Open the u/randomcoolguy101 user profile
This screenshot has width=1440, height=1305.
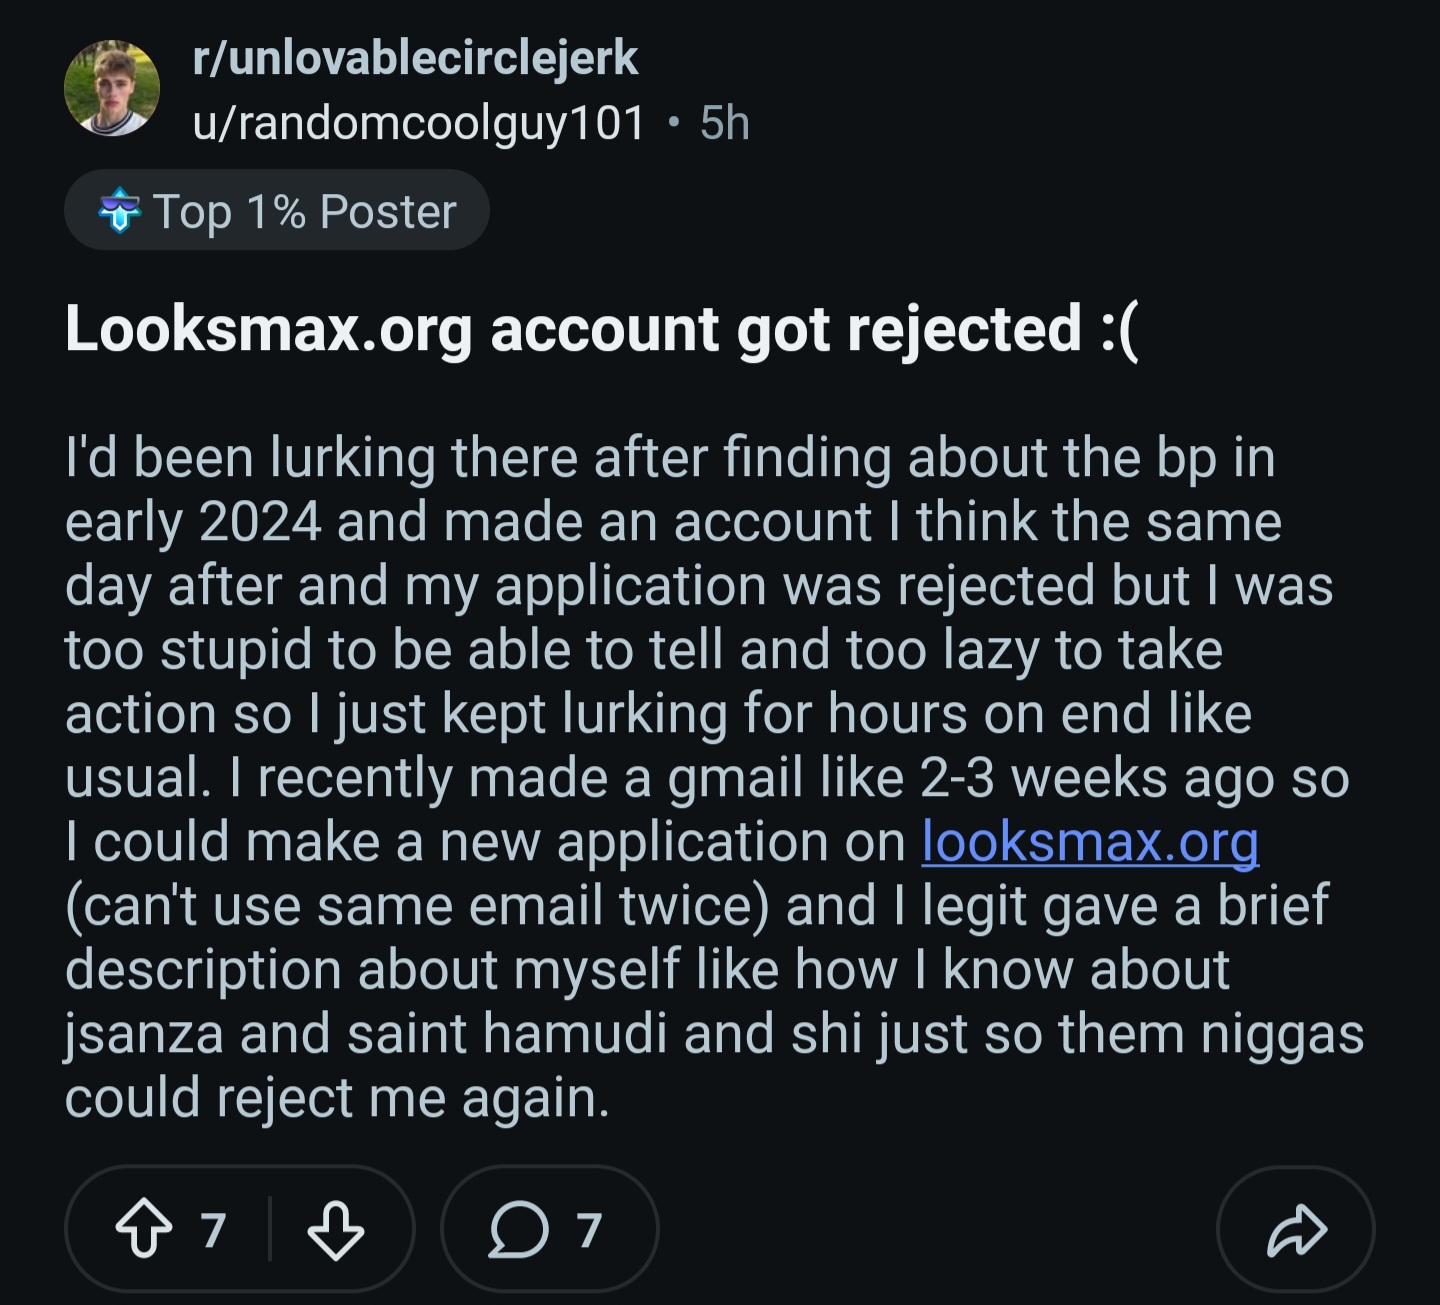click(x=419, y=123)
